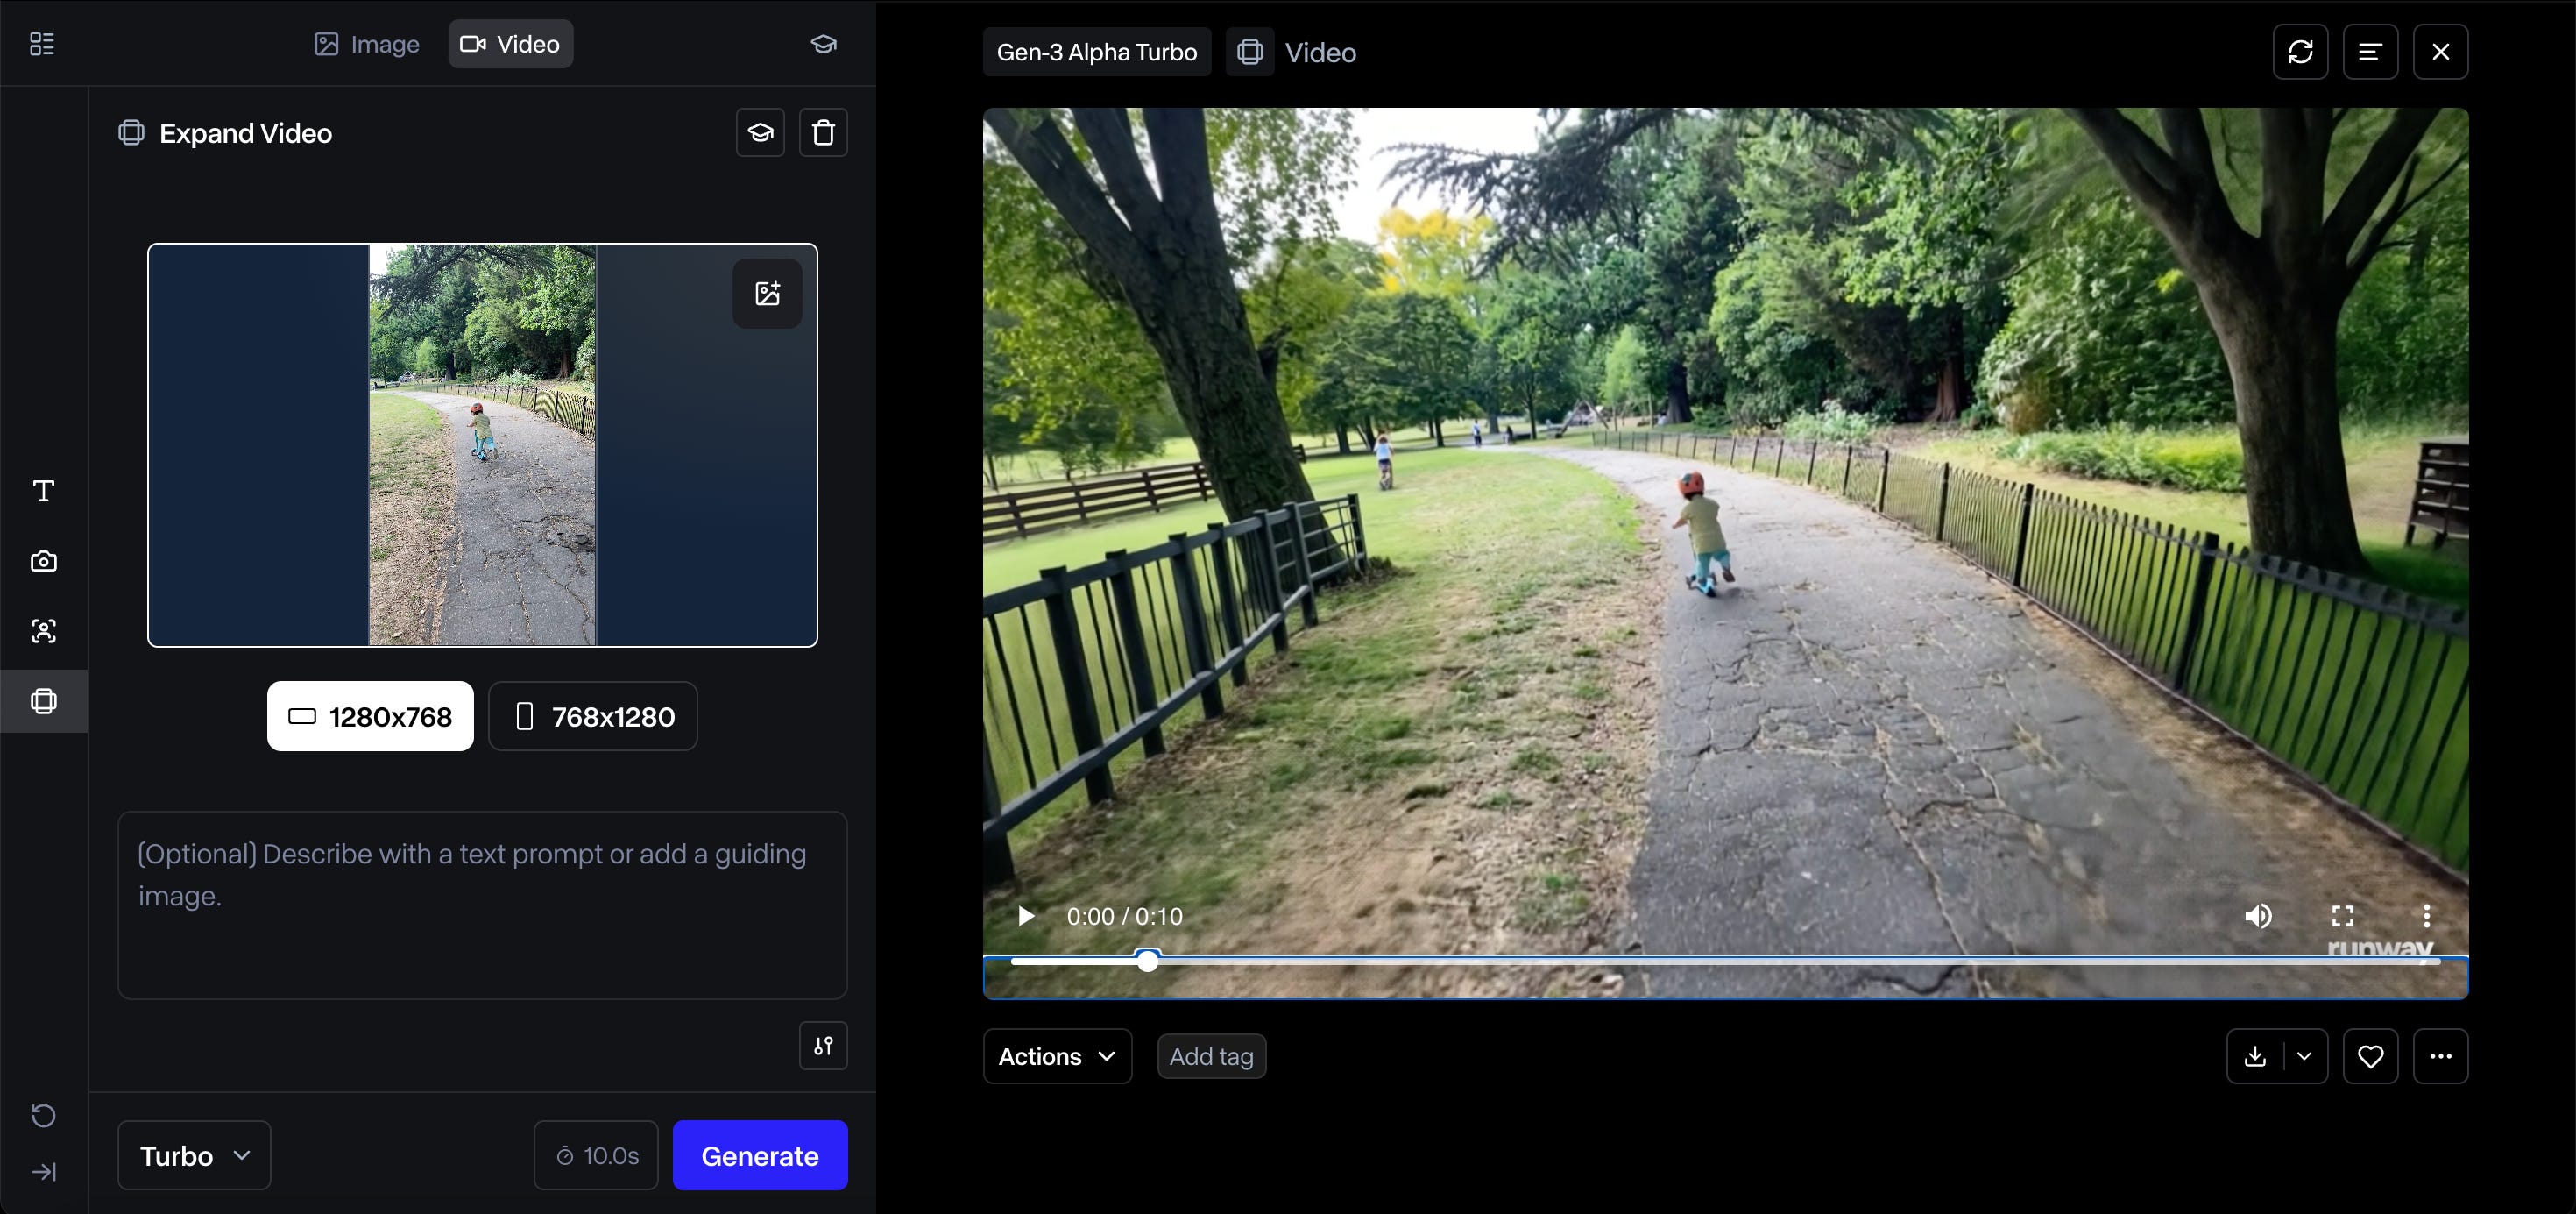Click the video progress scrubber handle
The image size is (2576, 1214).
[1148, 961]
